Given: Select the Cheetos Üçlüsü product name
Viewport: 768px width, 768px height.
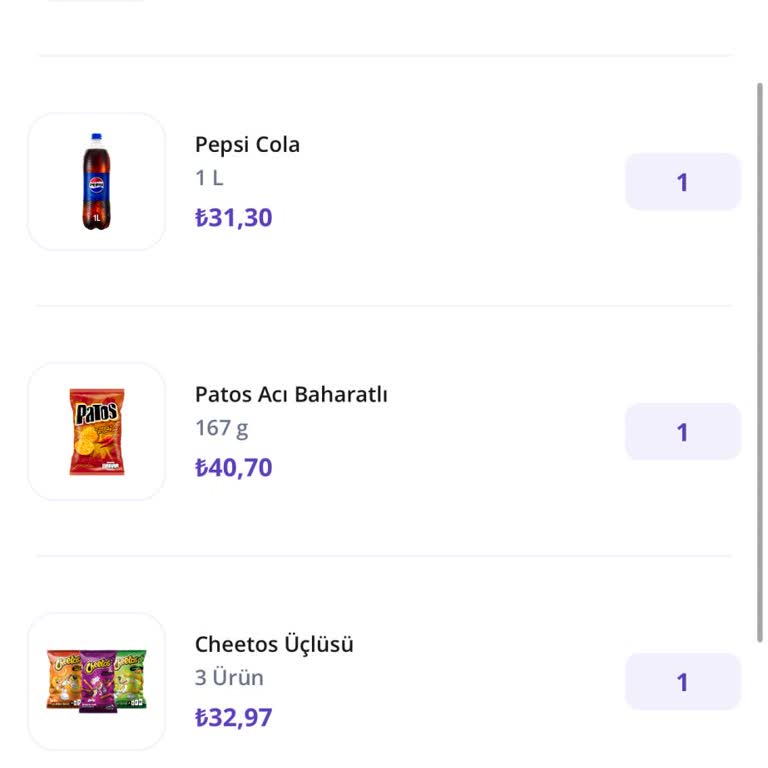Looking at the screenshot, I should (x=274, y=644).
